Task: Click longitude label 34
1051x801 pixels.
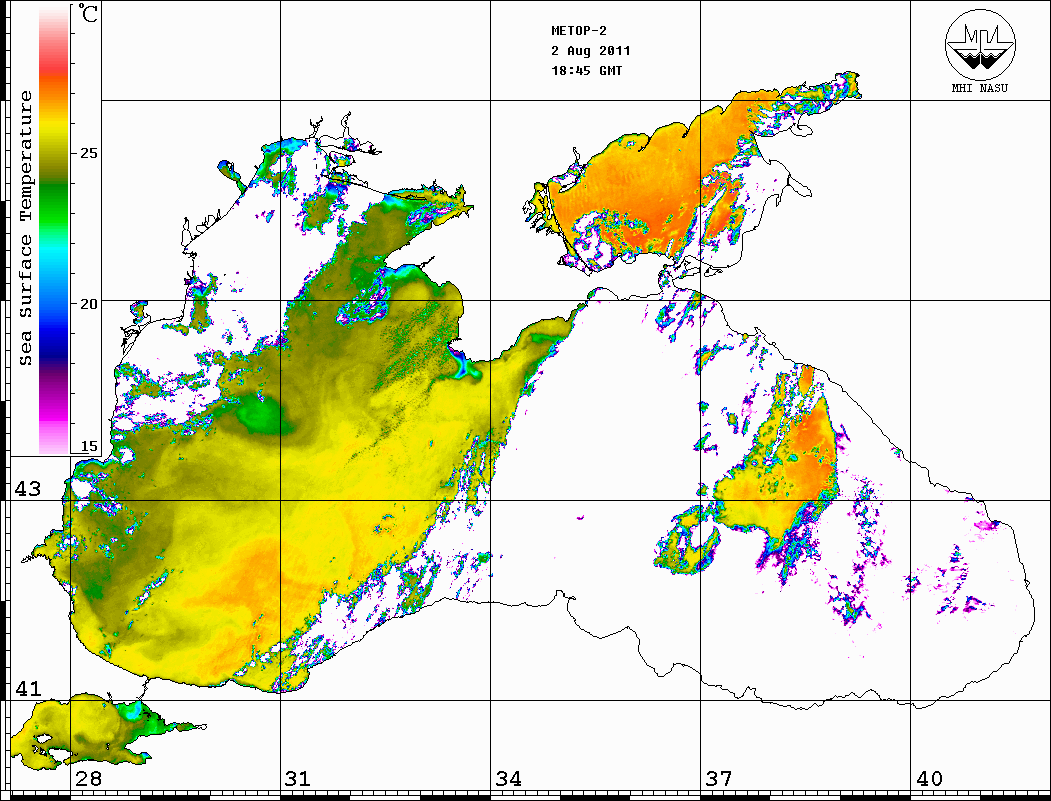Action: [x=508, y=779]
